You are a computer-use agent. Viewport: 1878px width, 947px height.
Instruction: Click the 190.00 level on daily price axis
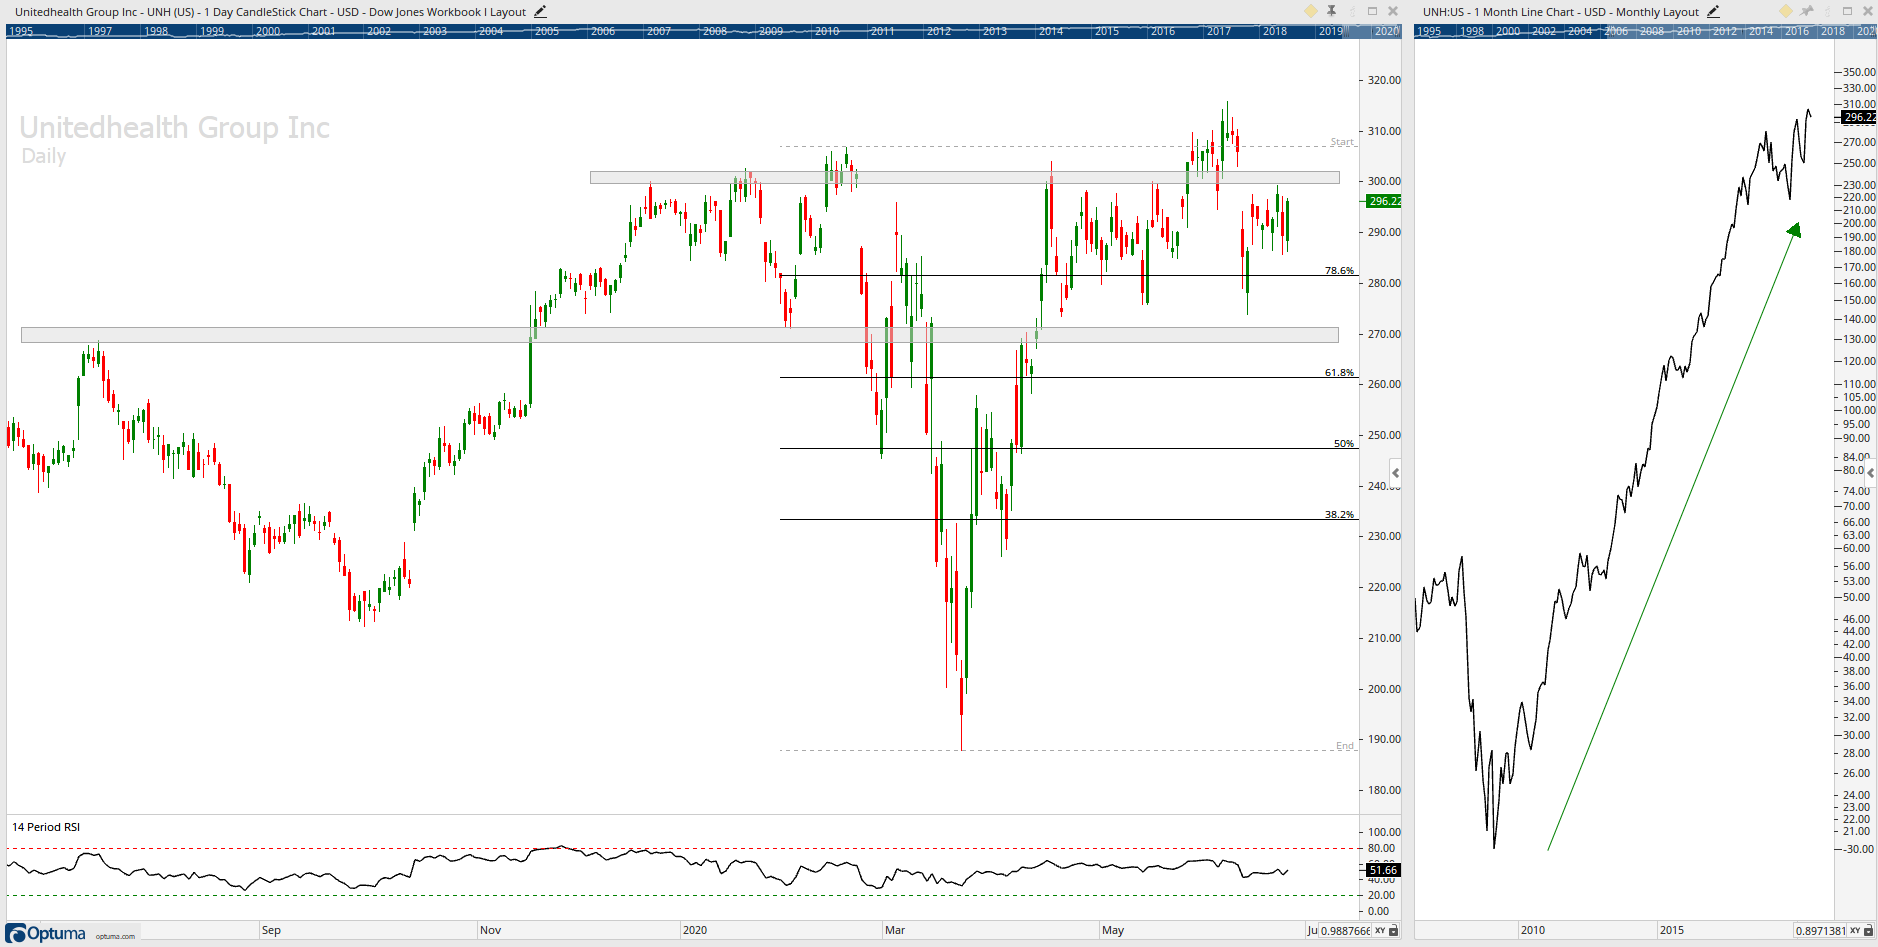pyautogui.click(x=1384, y=739)
